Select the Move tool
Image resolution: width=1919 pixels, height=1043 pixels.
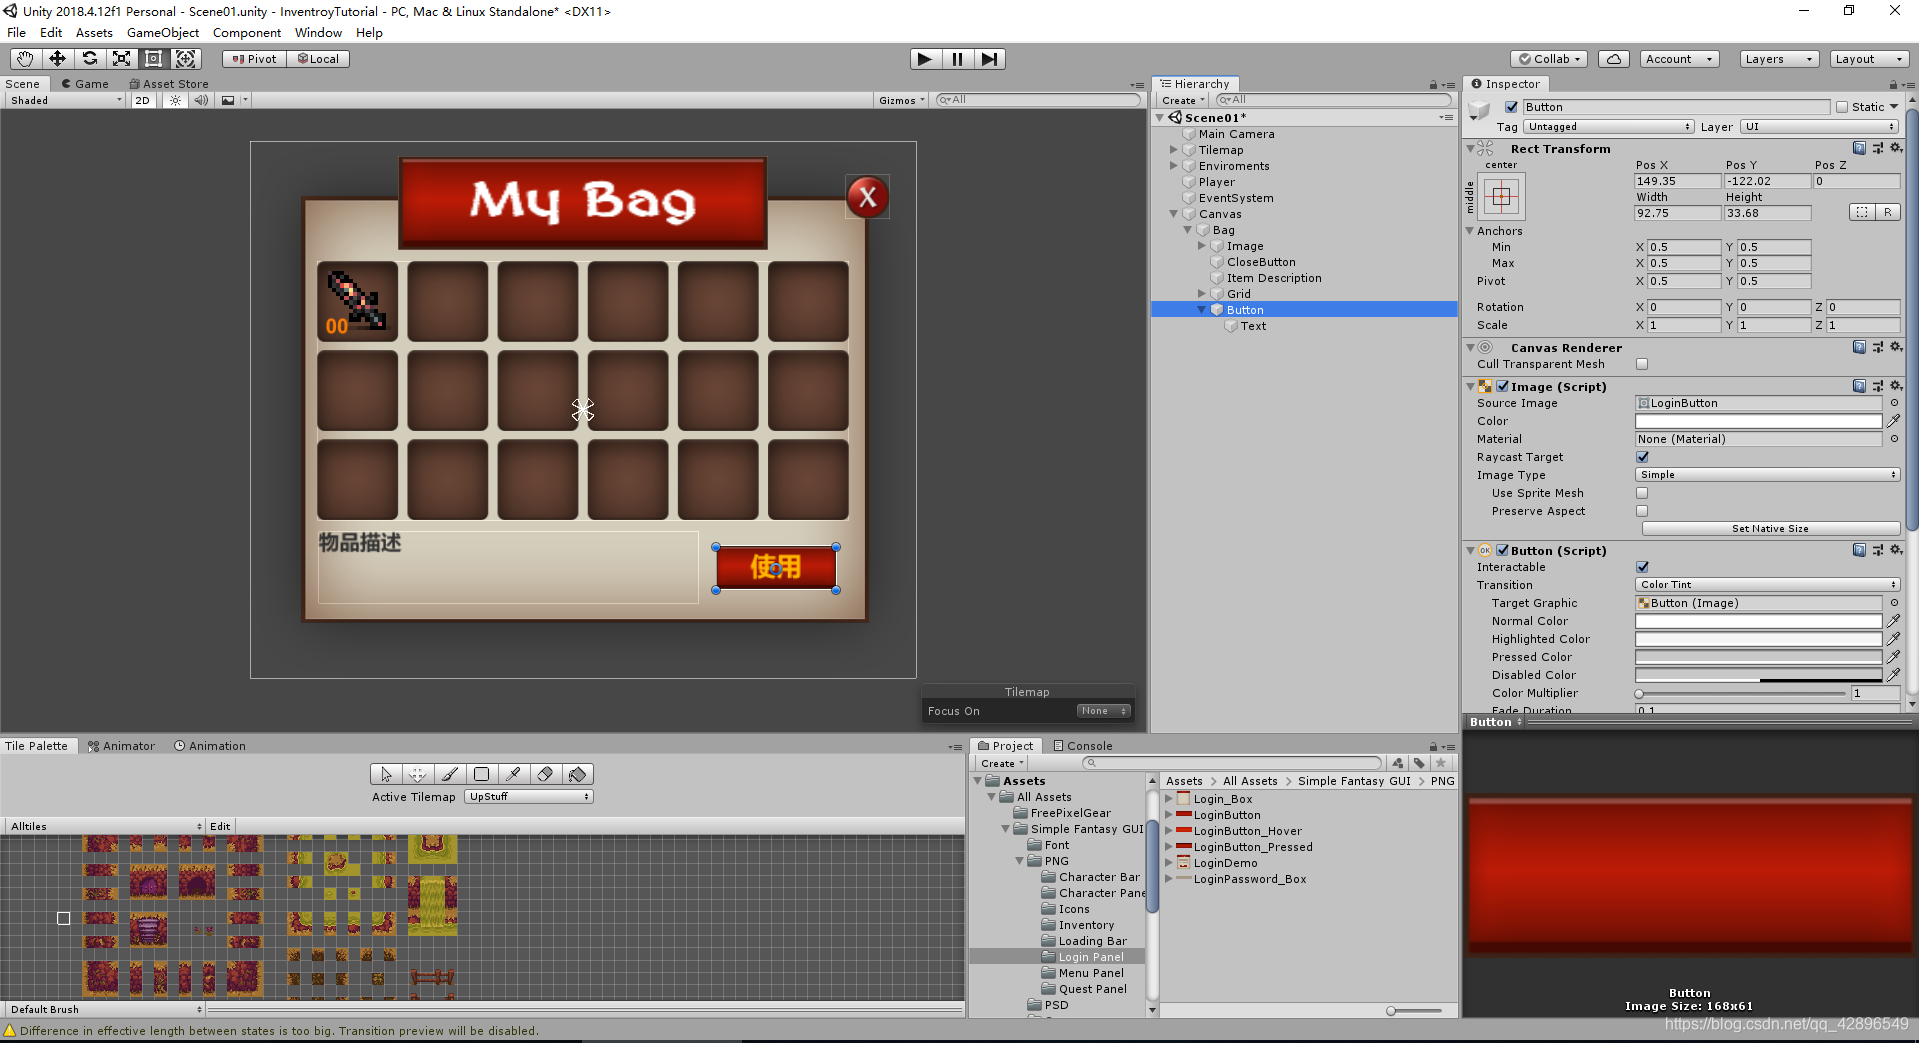[x=57, y=58]
